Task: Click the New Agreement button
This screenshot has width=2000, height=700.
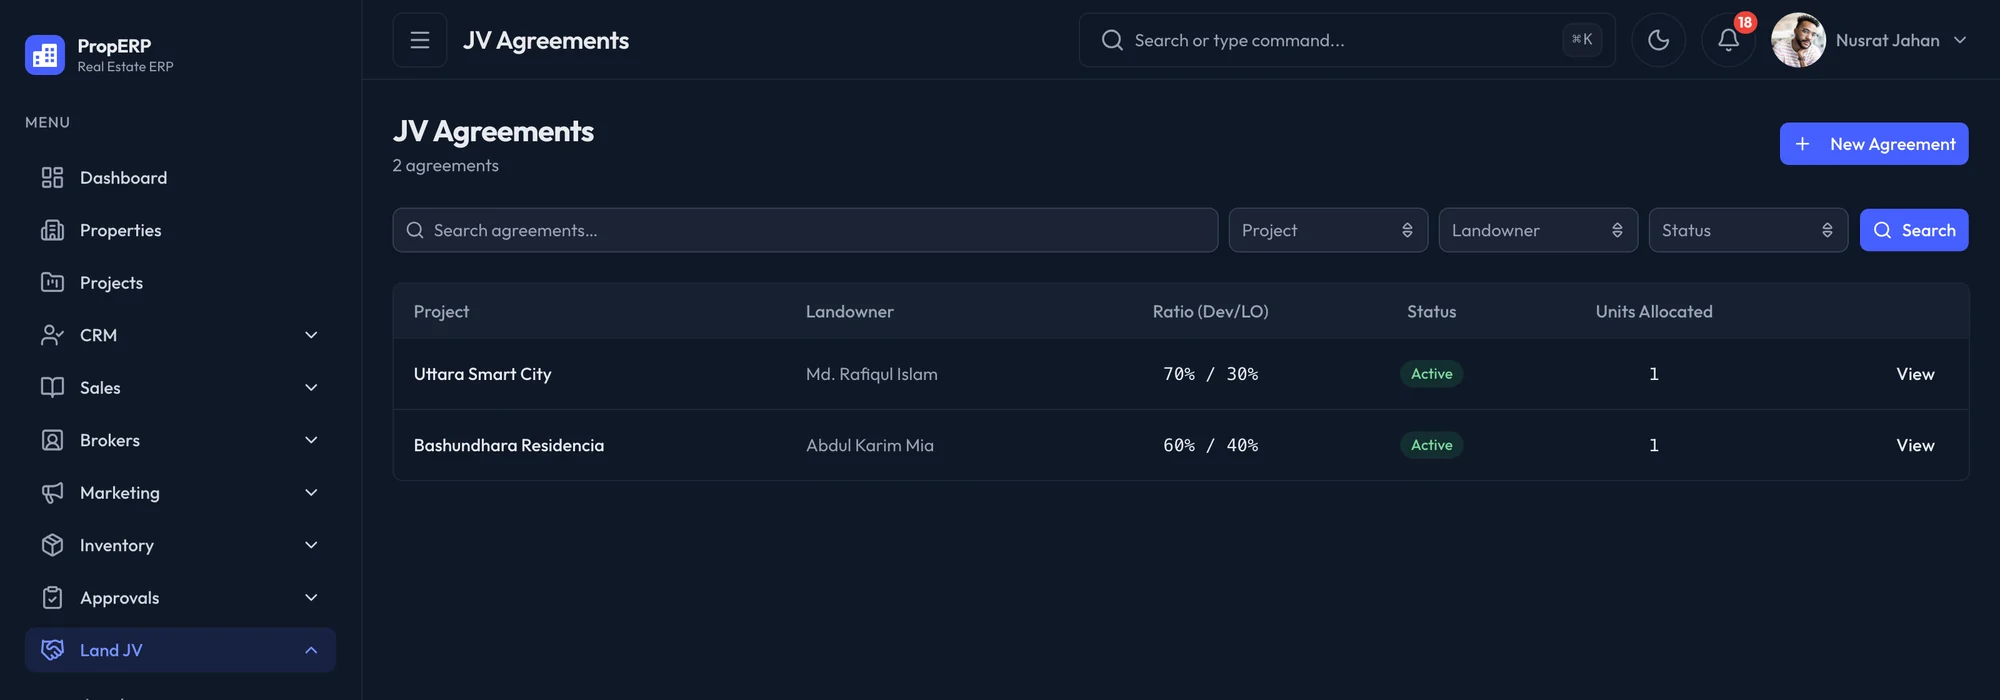Action: 1874,144
